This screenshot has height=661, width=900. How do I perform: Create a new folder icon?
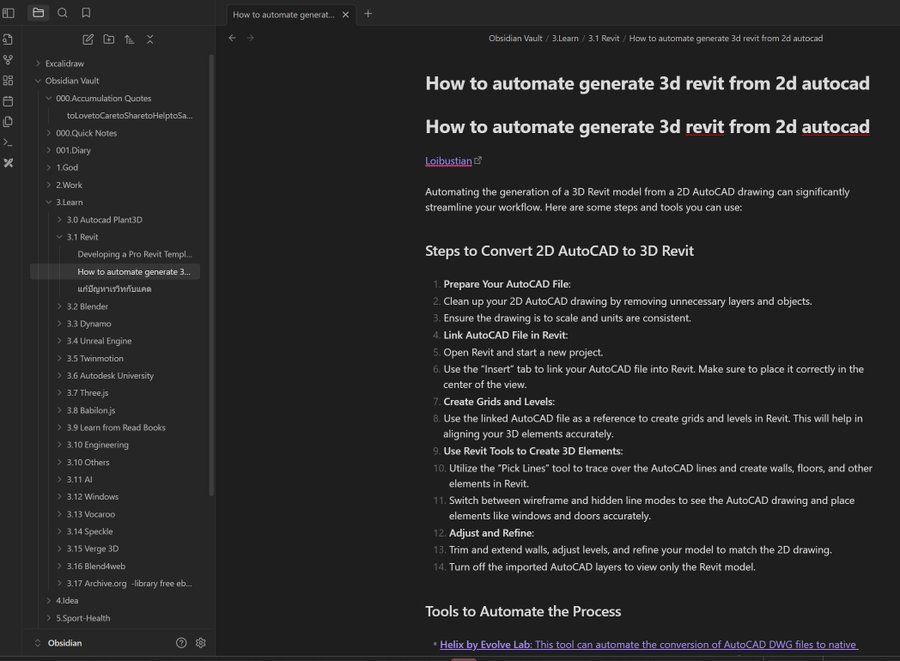(x=108, y=39)
